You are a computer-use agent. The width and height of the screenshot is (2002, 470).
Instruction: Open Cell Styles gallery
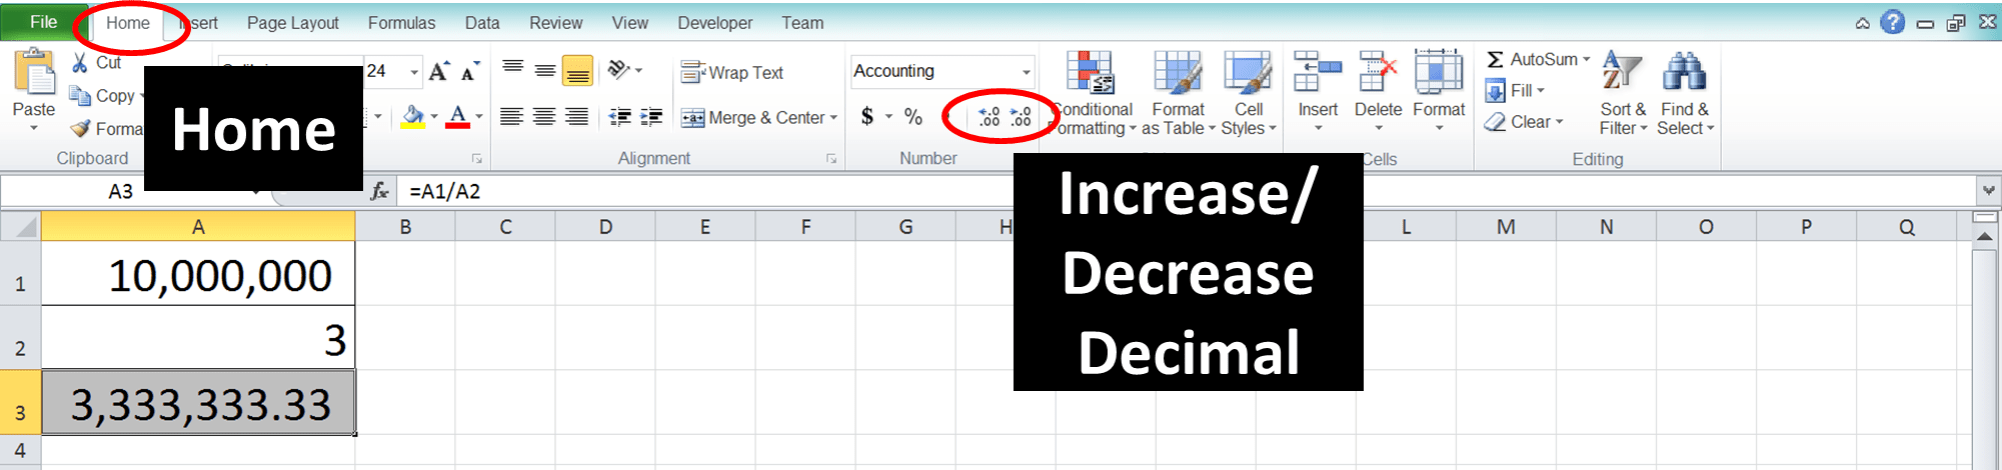(x=1248, y=94)
